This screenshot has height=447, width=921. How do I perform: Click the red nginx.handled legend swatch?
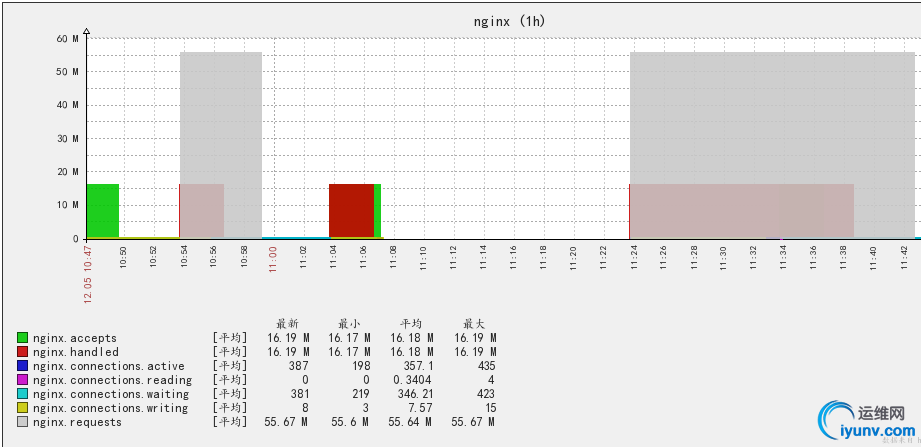tap(22, 352)
